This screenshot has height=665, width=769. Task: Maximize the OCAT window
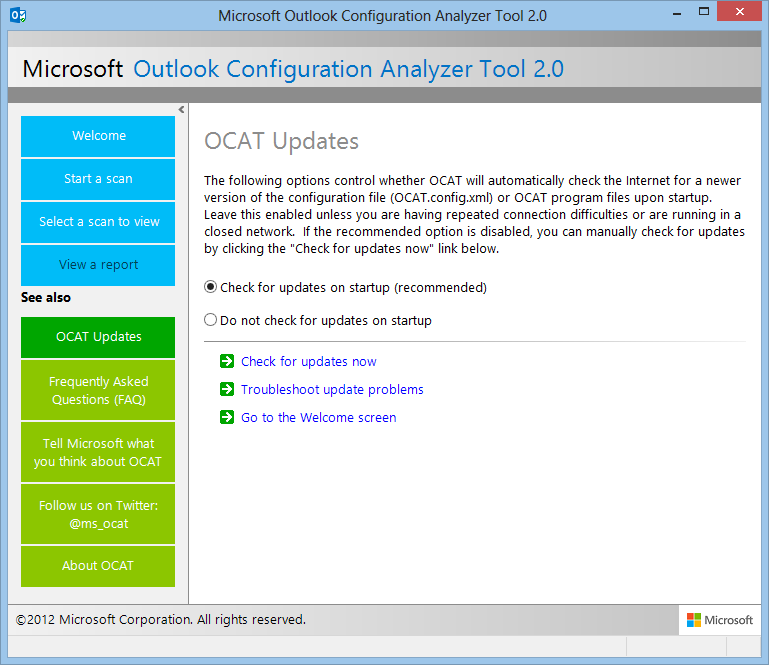click(704, 12)
